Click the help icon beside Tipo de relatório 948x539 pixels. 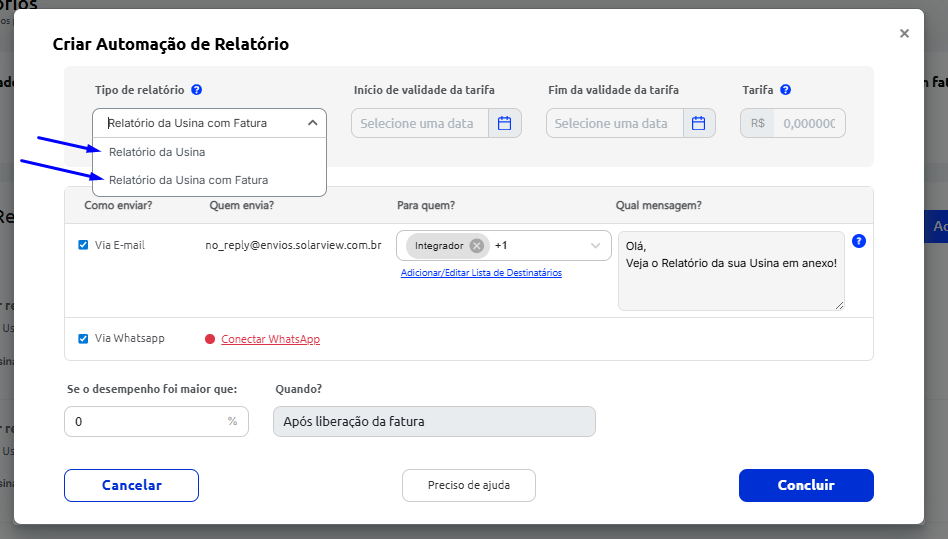[197, 90]
